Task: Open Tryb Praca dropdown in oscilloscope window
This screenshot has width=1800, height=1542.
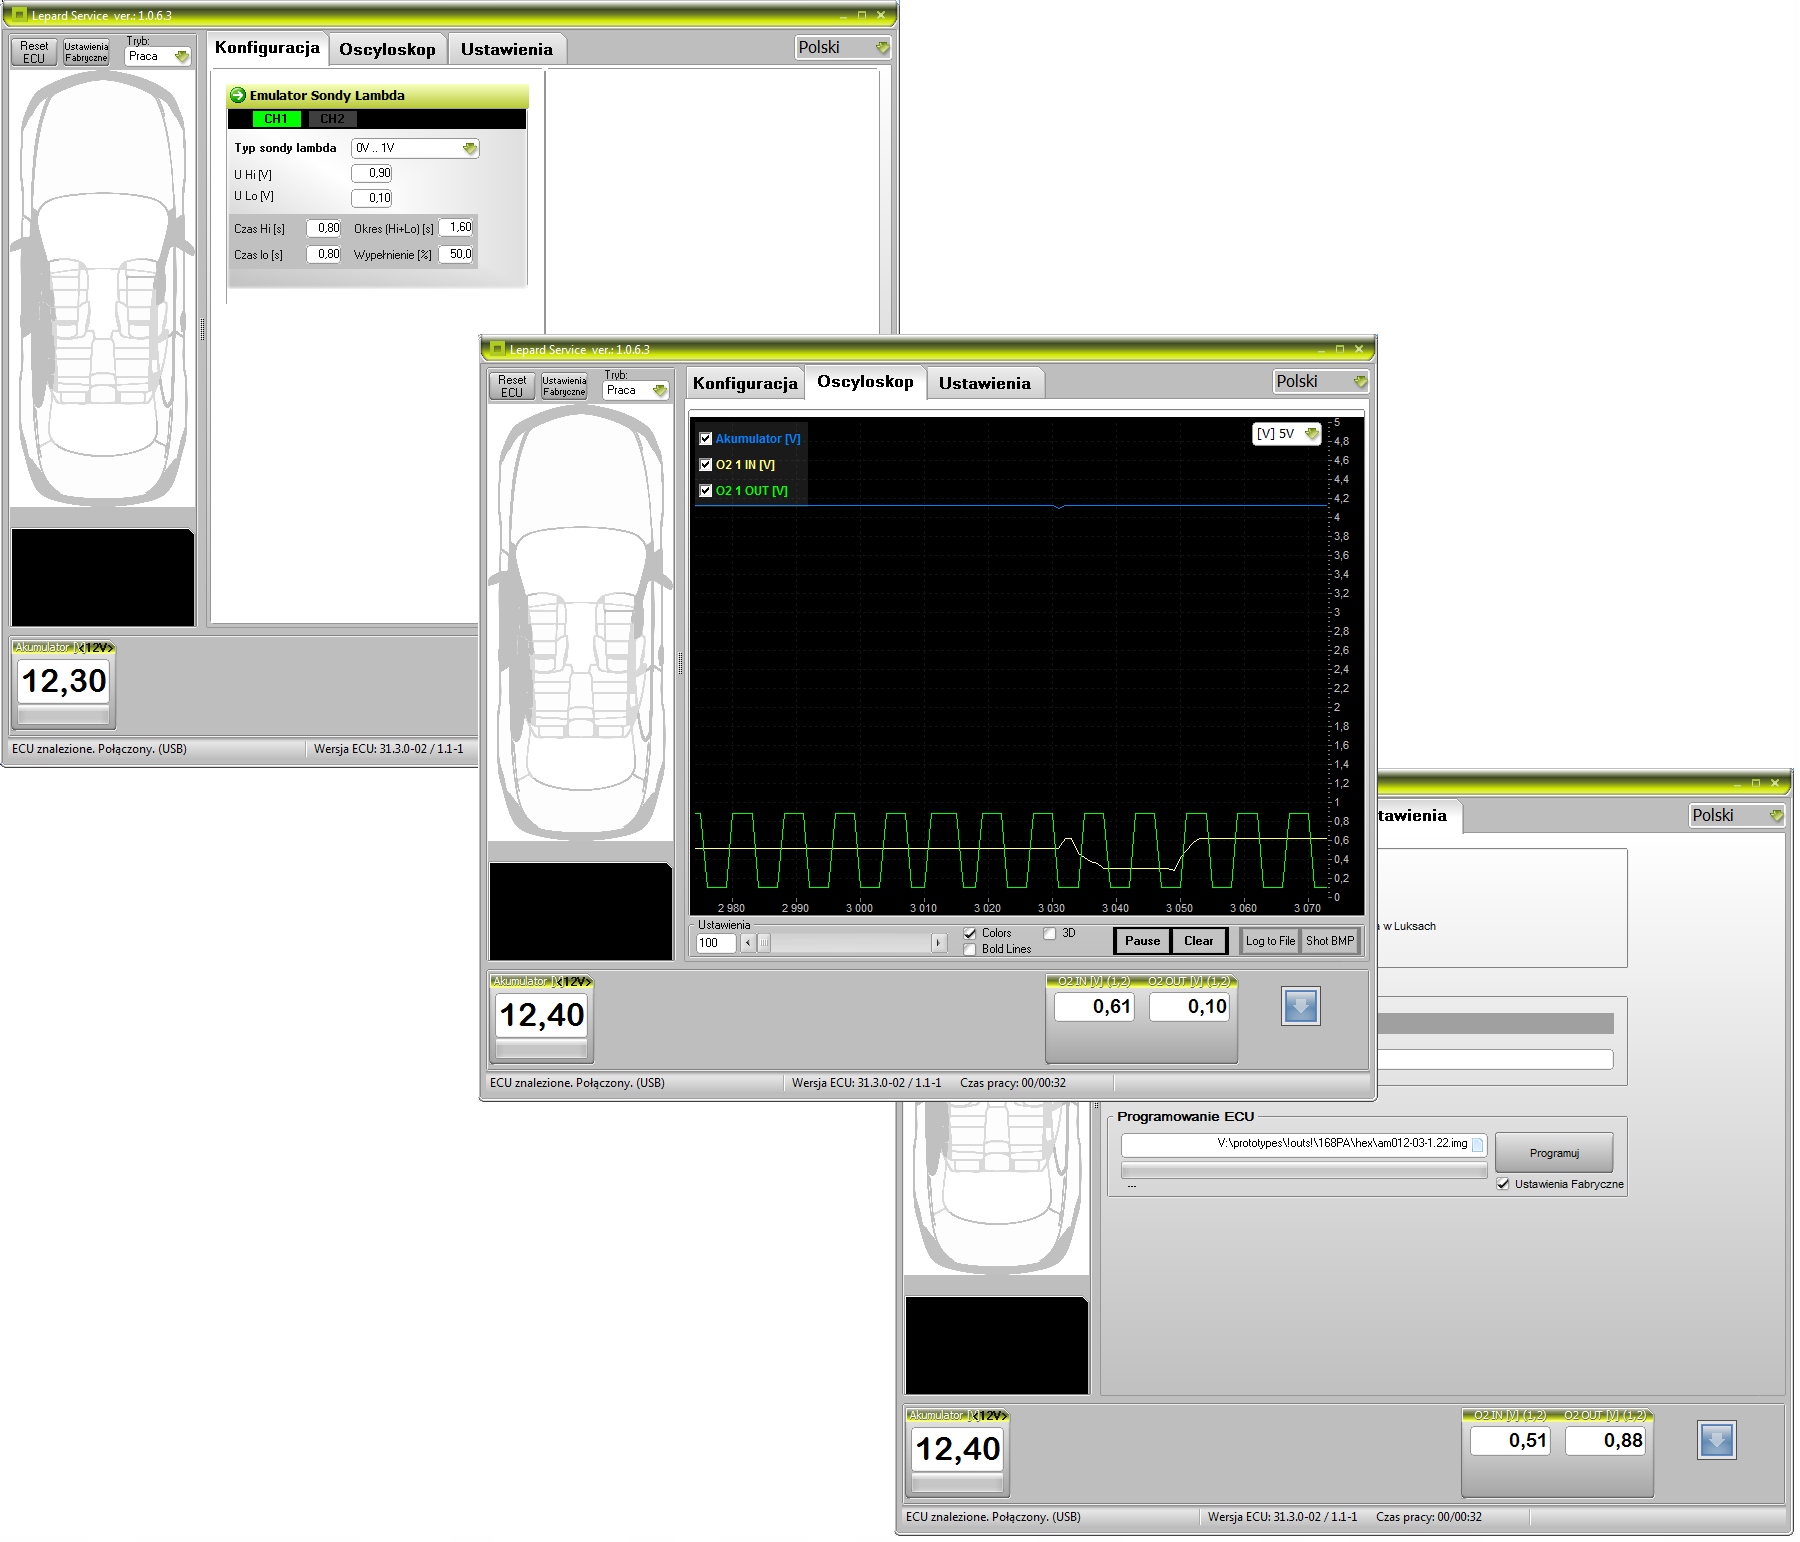Action: point(636,391)
